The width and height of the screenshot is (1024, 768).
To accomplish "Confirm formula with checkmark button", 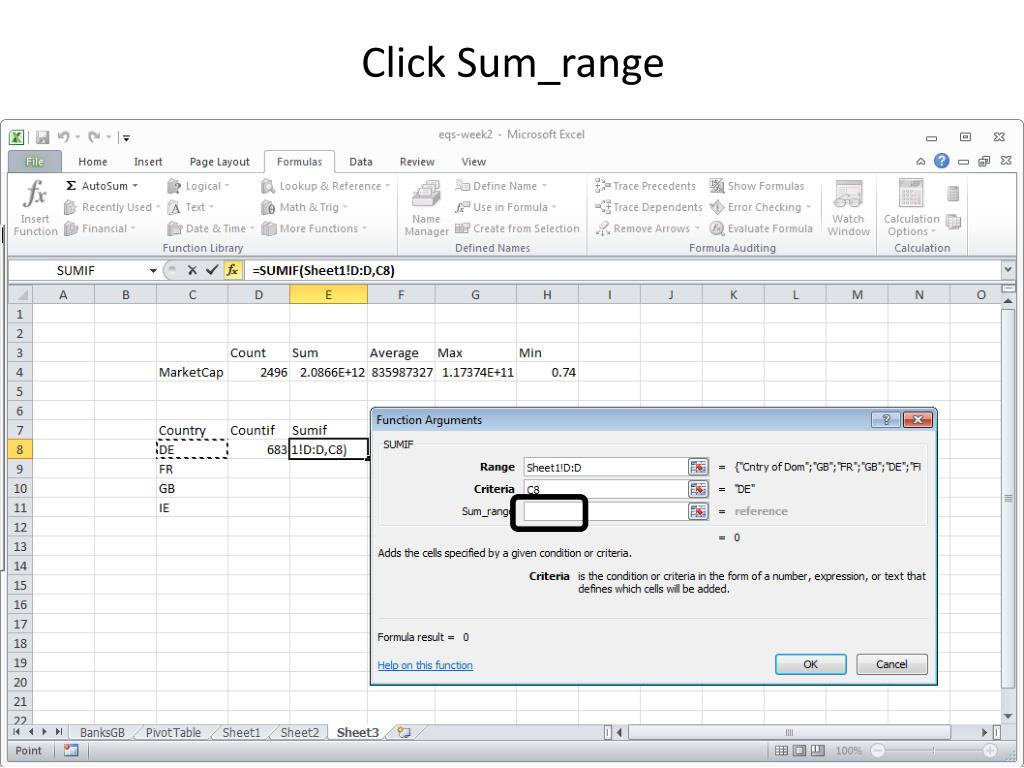I will pyautogui.click(x=212, y=270).
